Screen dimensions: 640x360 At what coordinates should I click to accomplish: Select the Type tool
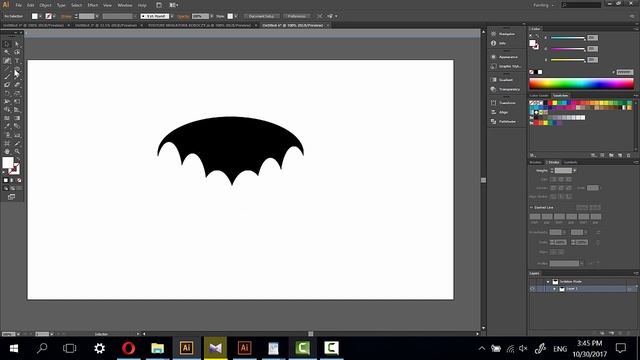17,60
